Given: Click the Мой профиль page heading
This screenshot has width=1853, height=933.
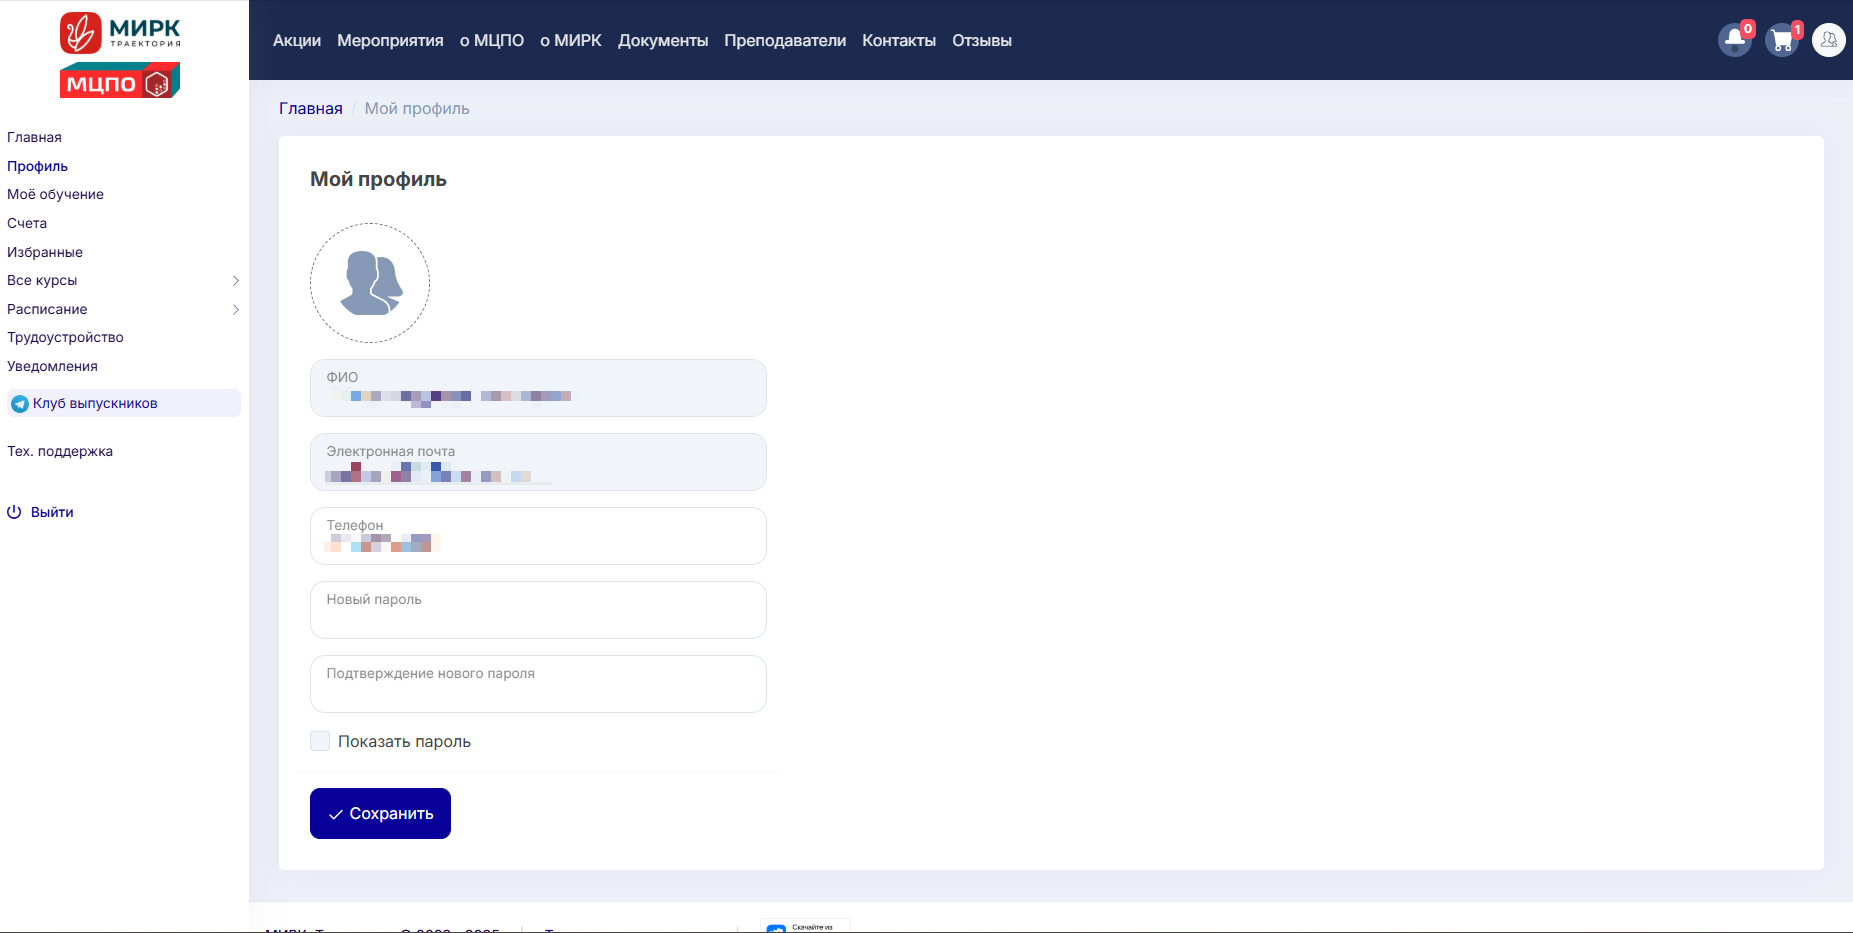Looking at the screenshot, I should tap(378, 180).
